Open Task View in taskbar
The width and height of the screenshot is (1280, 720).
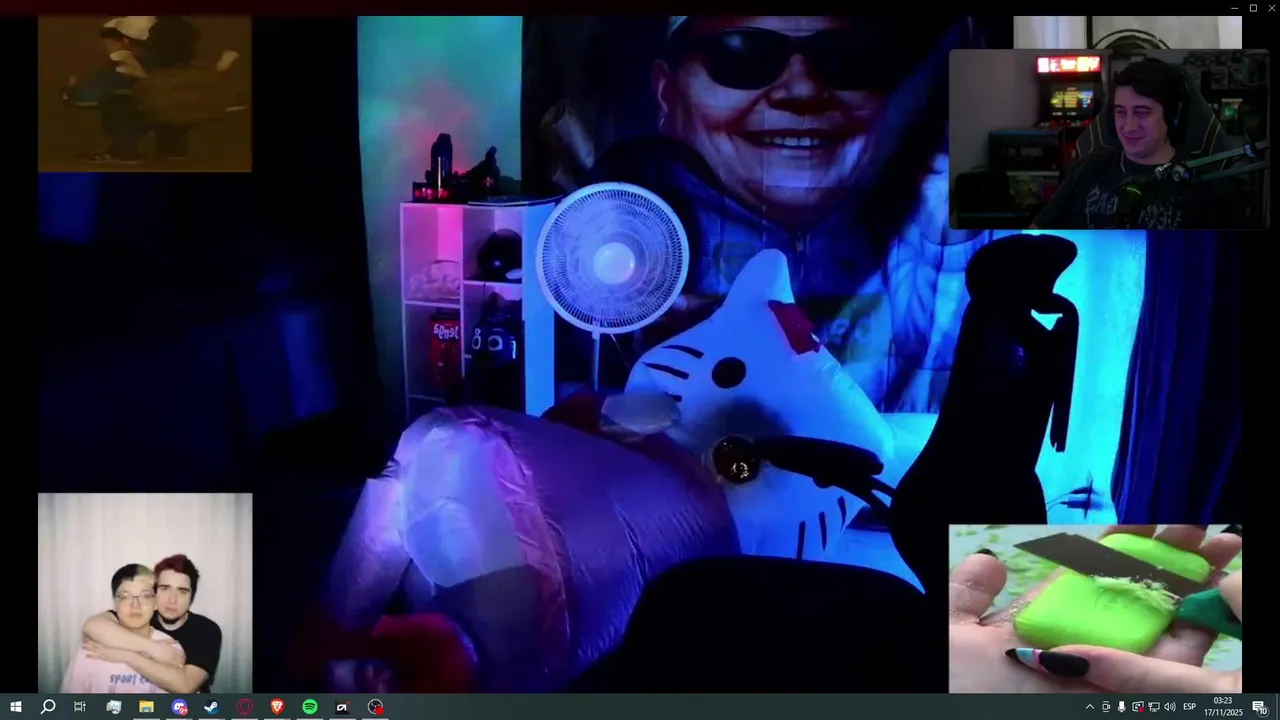(x=80, y=707)
